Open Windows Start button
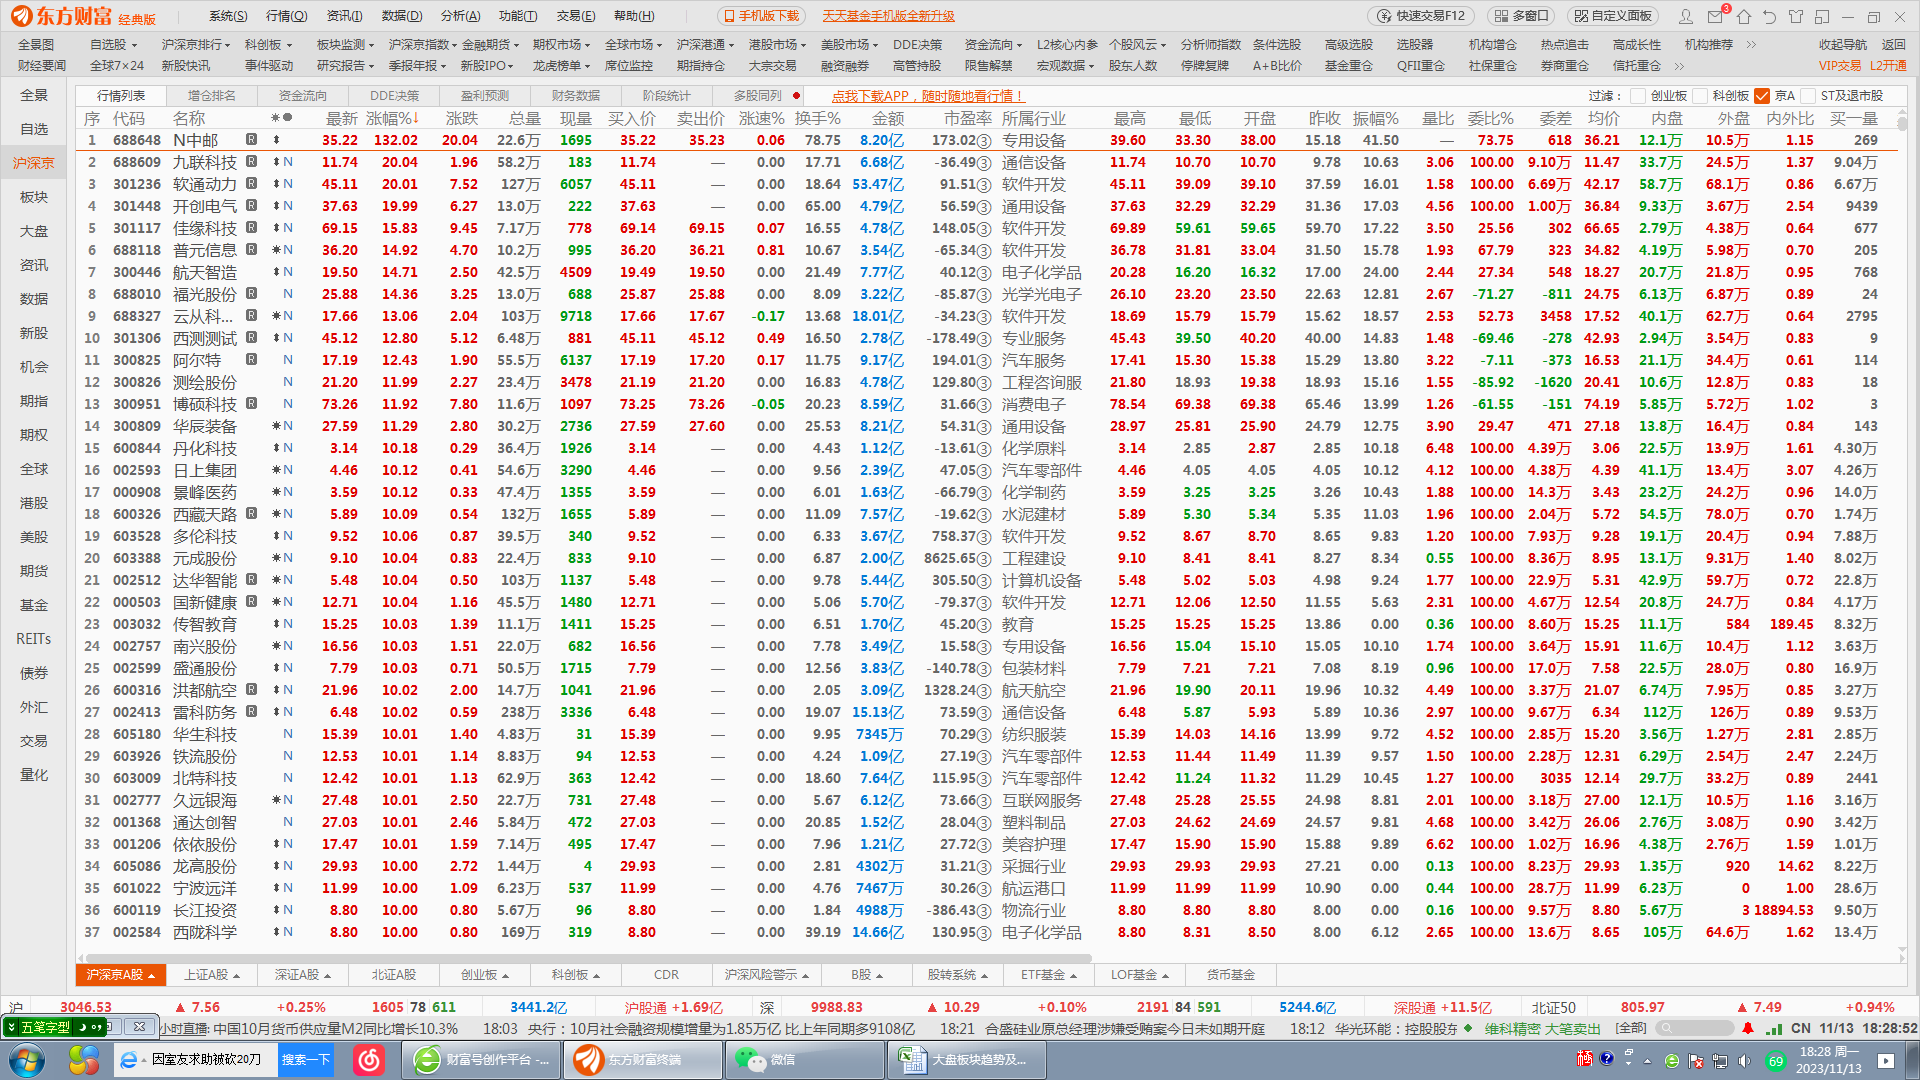Image resolution: width=1920 pixels, height=1080 pixels. click(27, 1060)
